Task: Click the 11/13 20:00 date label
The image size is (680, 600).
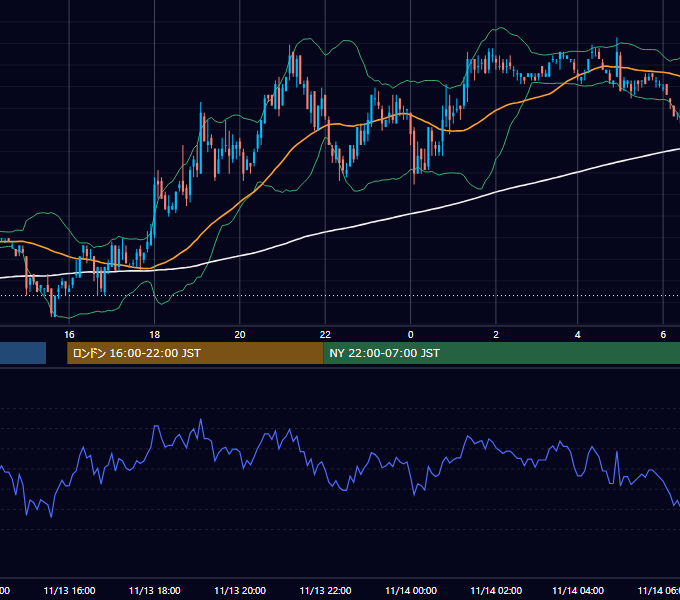Action: tap(240, 590)
